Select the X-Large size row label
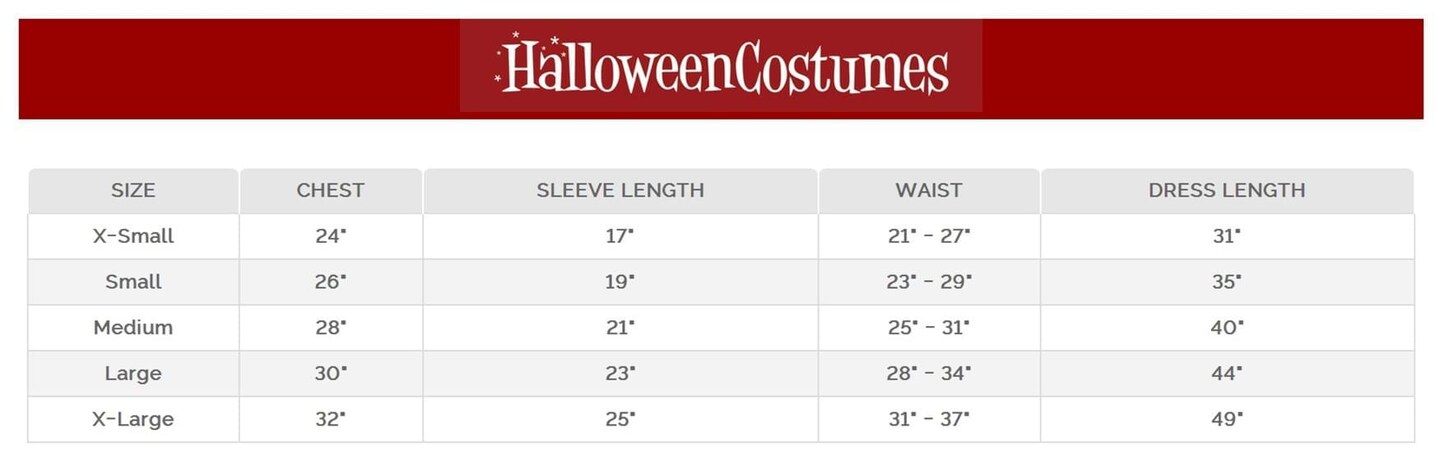The width and height of the screenshot is (1440, 470). 133,420
